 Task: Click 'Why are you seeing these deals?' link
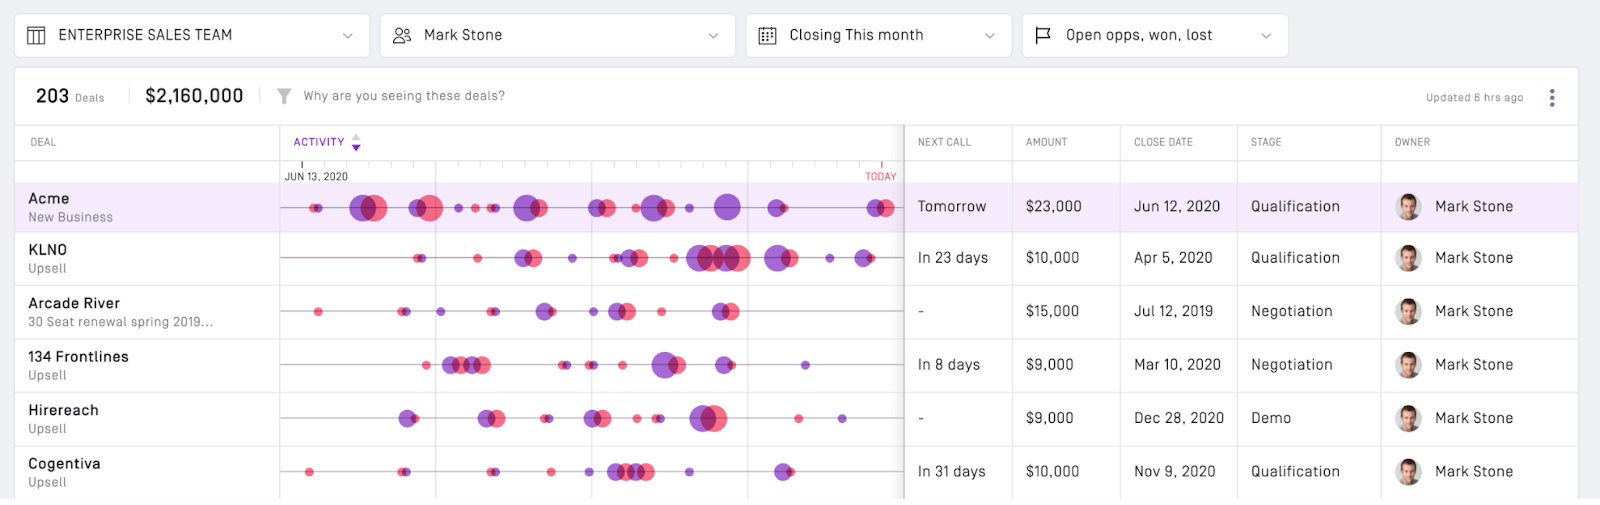click(x=404, y=96)
